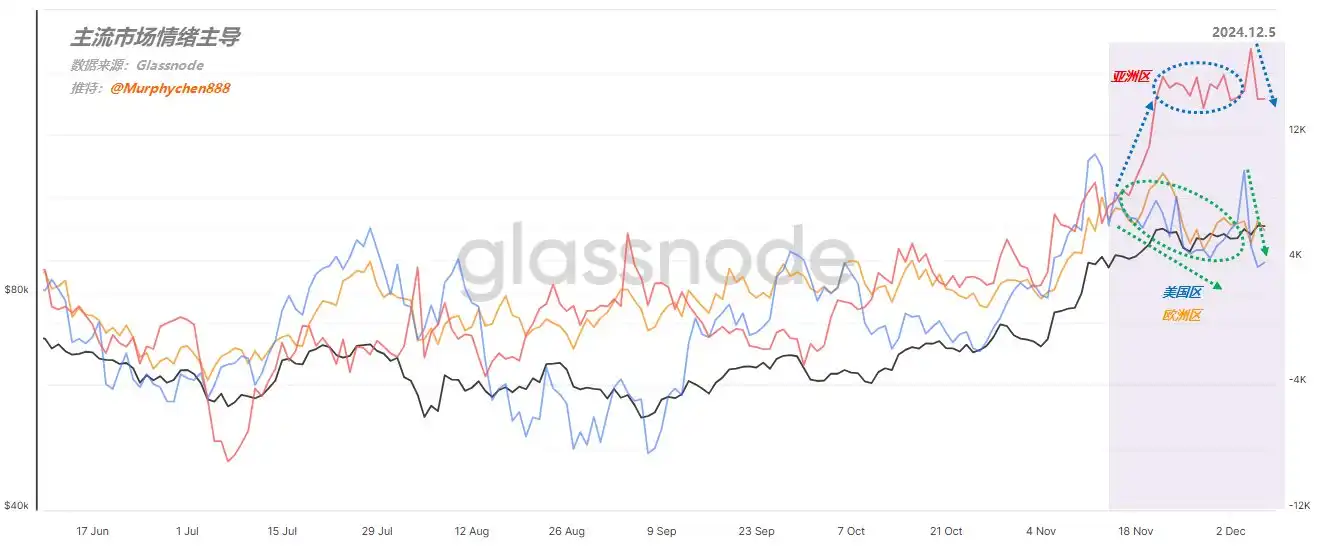Screen dimensions: 1321x548
Task: Click the -12K right axis label
Action: click(1297, 506)
